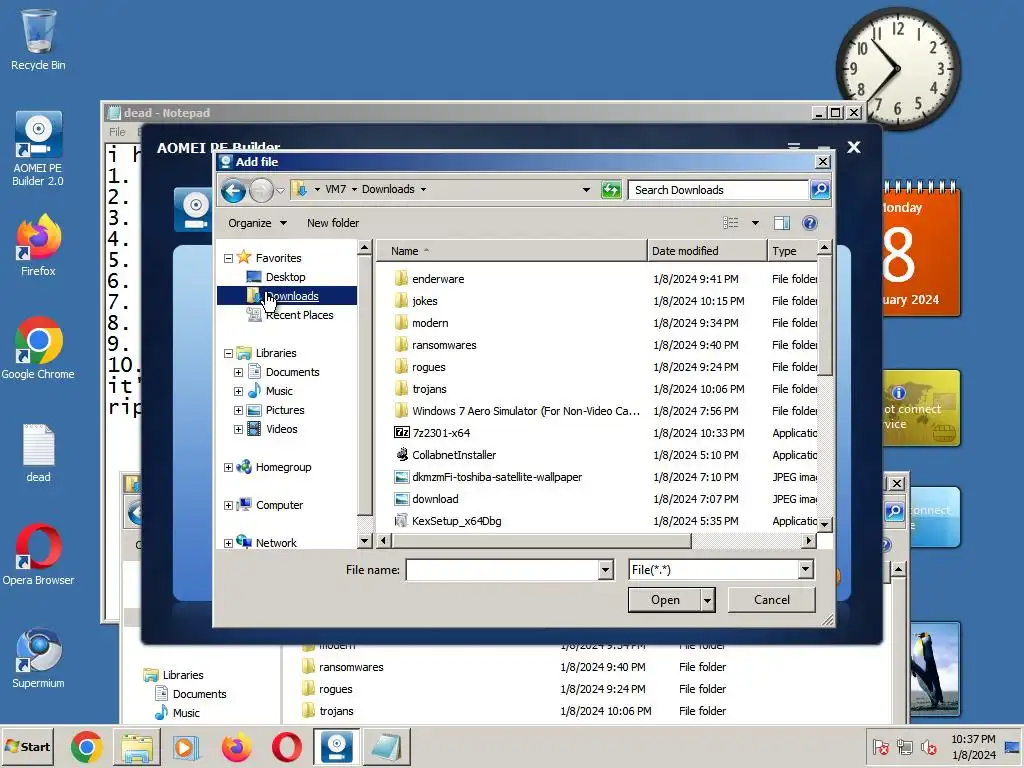Open the Supermium desktop shortcut
1024x768 pixels.
click(x=38, y=658)
